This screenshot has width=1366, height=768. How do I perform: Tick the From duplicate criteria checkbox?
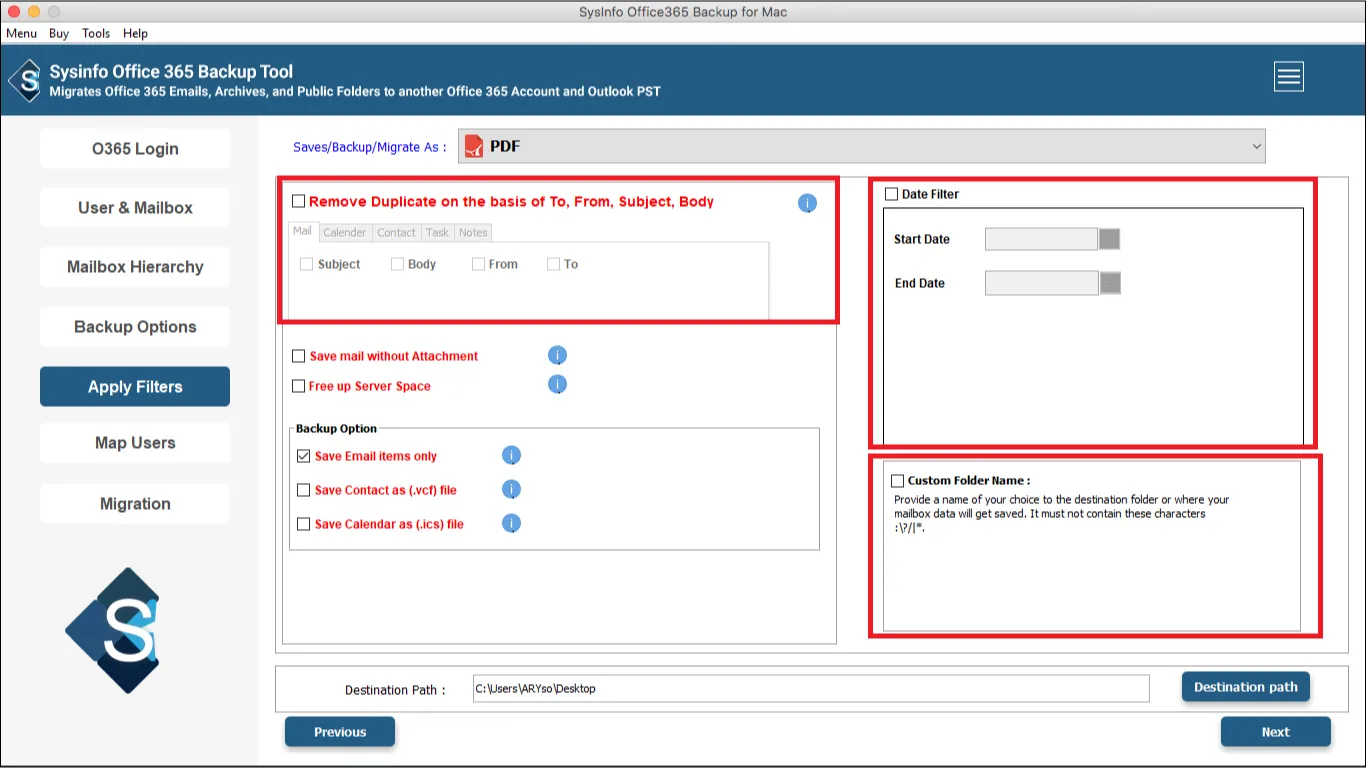[x=478, y=264]
